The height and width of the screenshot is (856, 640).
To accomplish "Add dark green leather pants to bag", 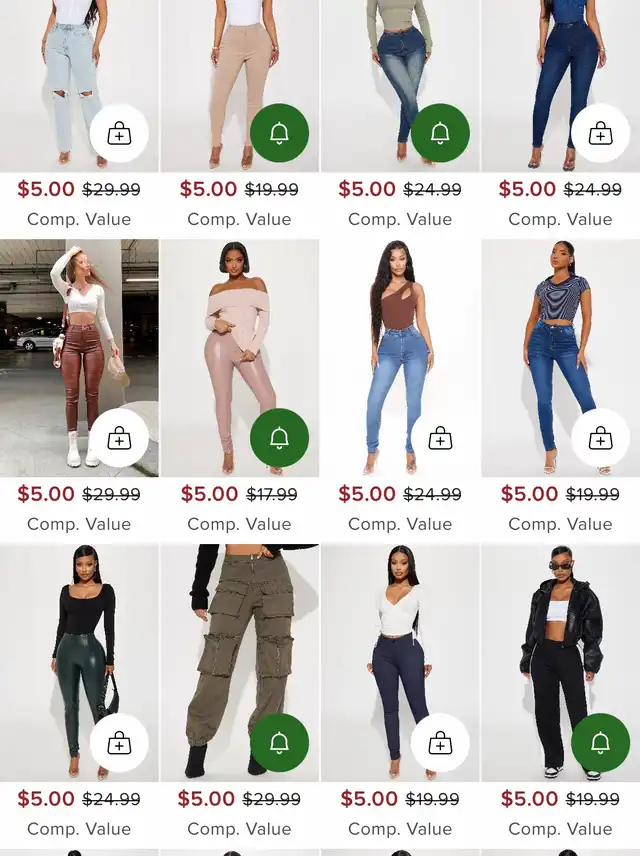I will coord(119,742).
